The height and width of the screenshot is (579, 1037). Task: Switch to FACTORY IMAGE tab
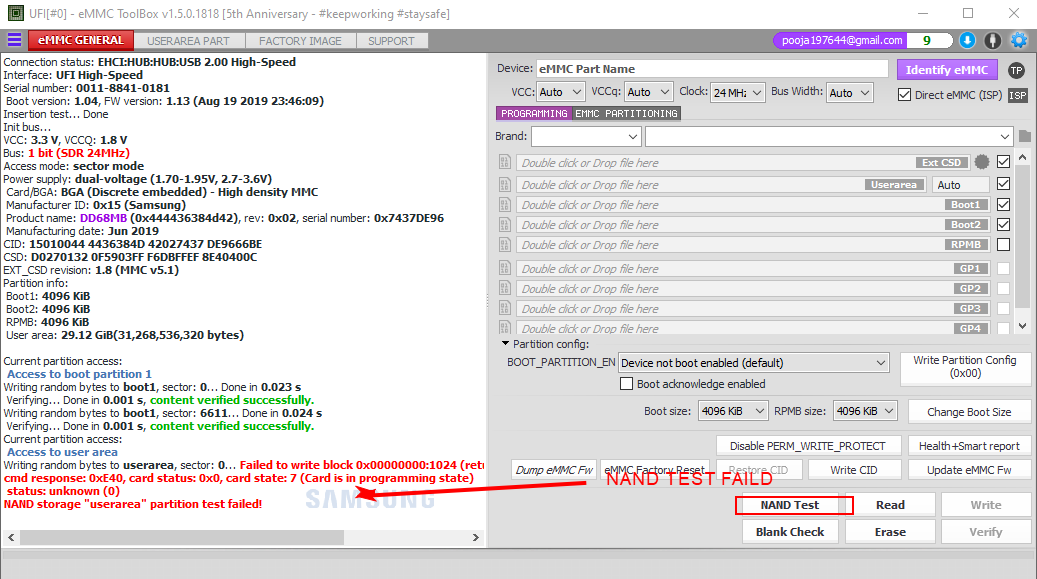pos(300,41)
